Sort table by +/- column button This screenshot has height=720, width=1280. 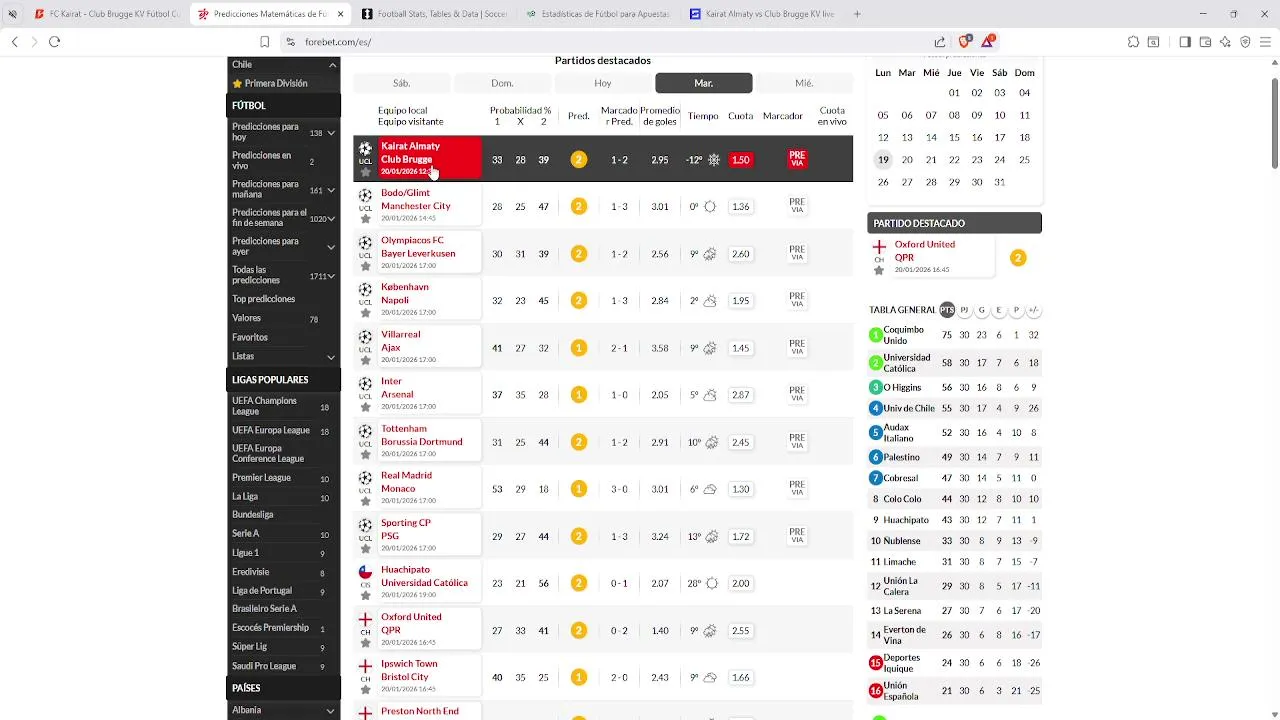tap(1033, 310)
